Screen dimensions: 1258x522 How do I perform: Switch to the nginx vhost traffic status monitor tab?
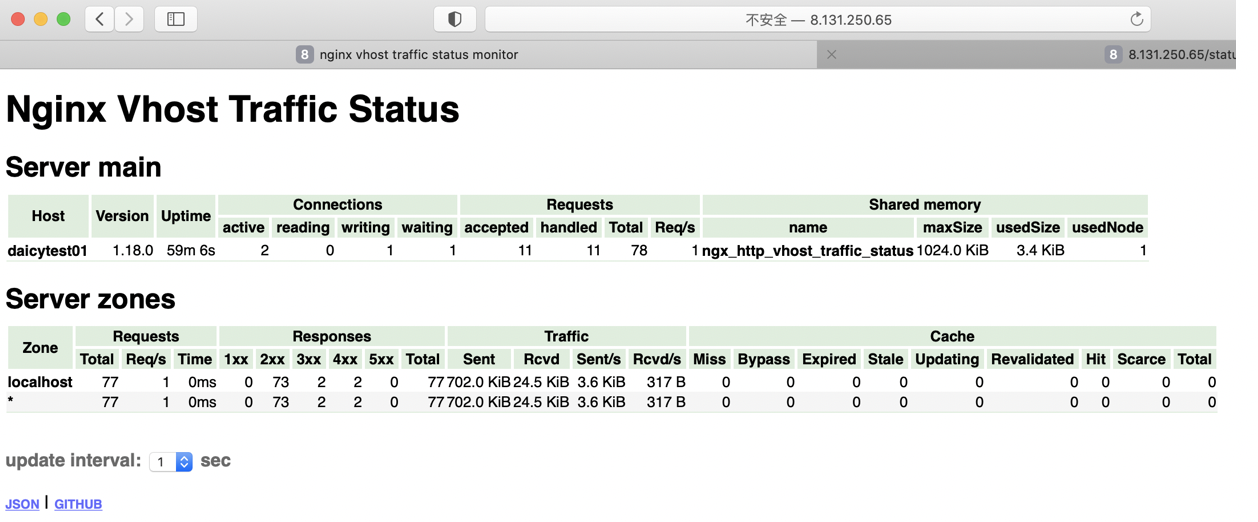408,55
